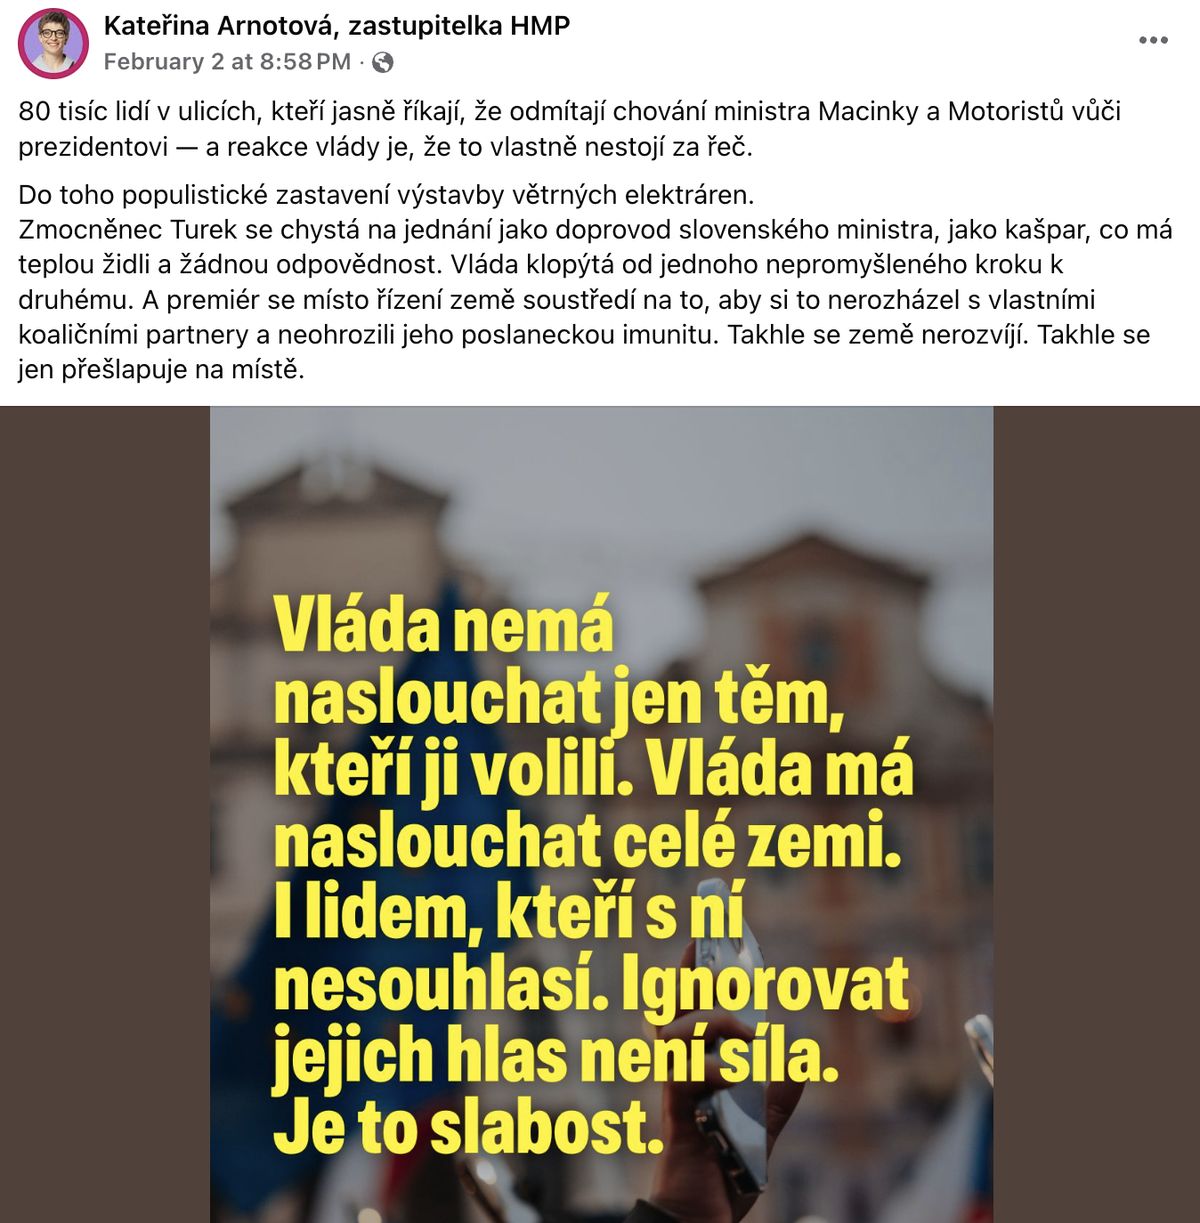
Task: Open Kateřina Arnotová's profile picture avatar
Action: click(53, 43)
